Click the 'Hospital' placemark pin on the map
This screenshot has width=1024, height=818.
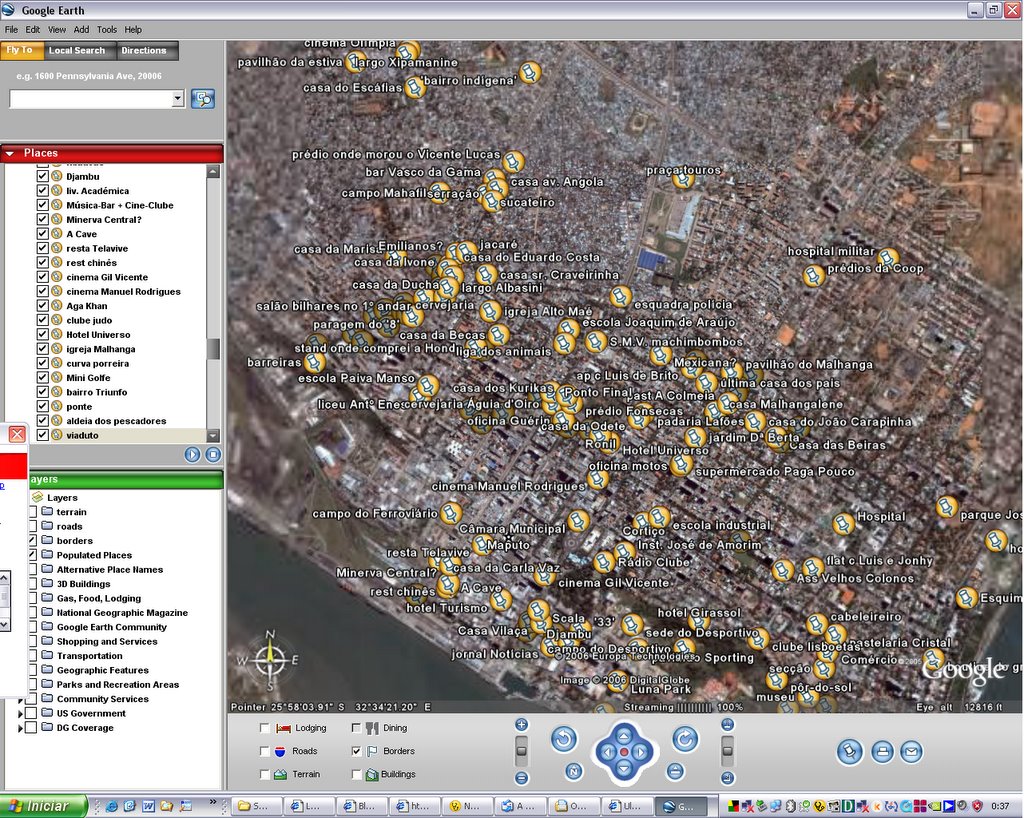843,524
